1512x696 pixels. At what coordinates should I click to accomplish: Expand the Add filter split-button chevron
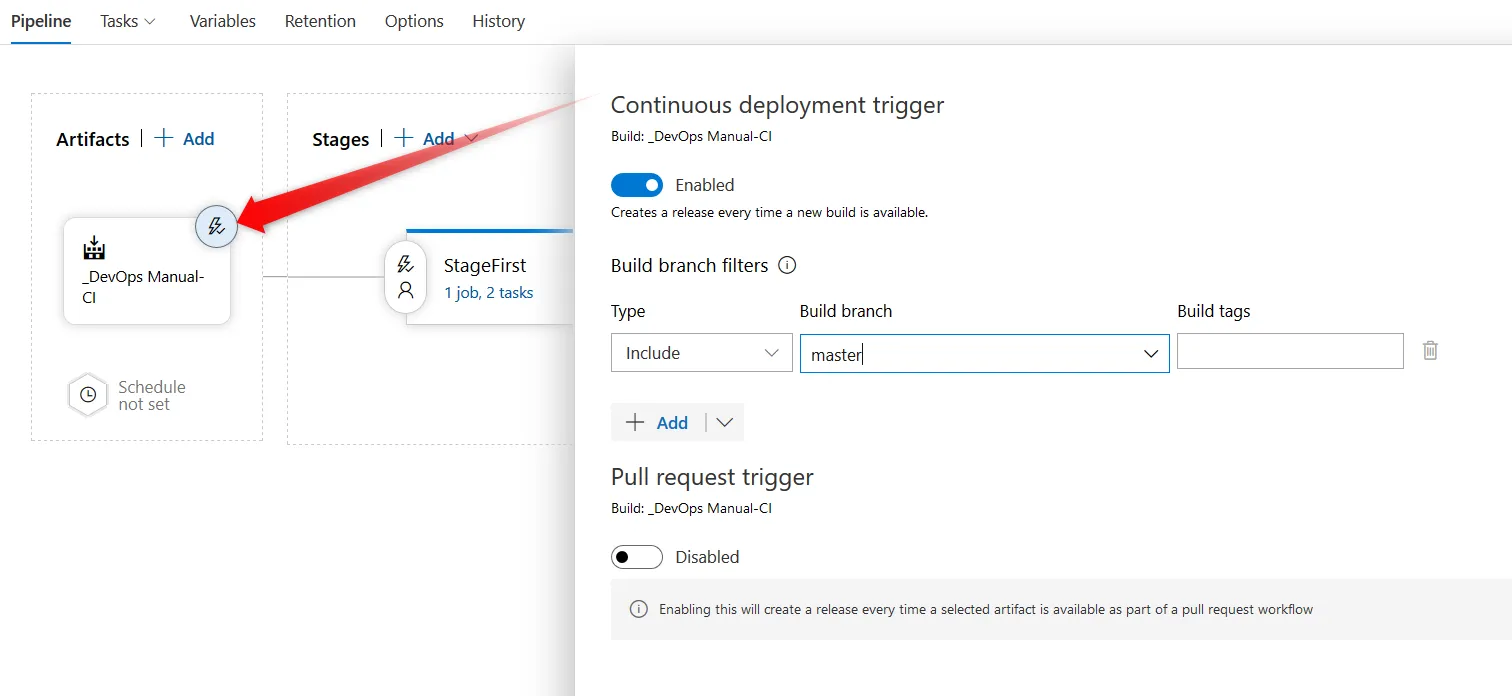(x=725, y=423)
